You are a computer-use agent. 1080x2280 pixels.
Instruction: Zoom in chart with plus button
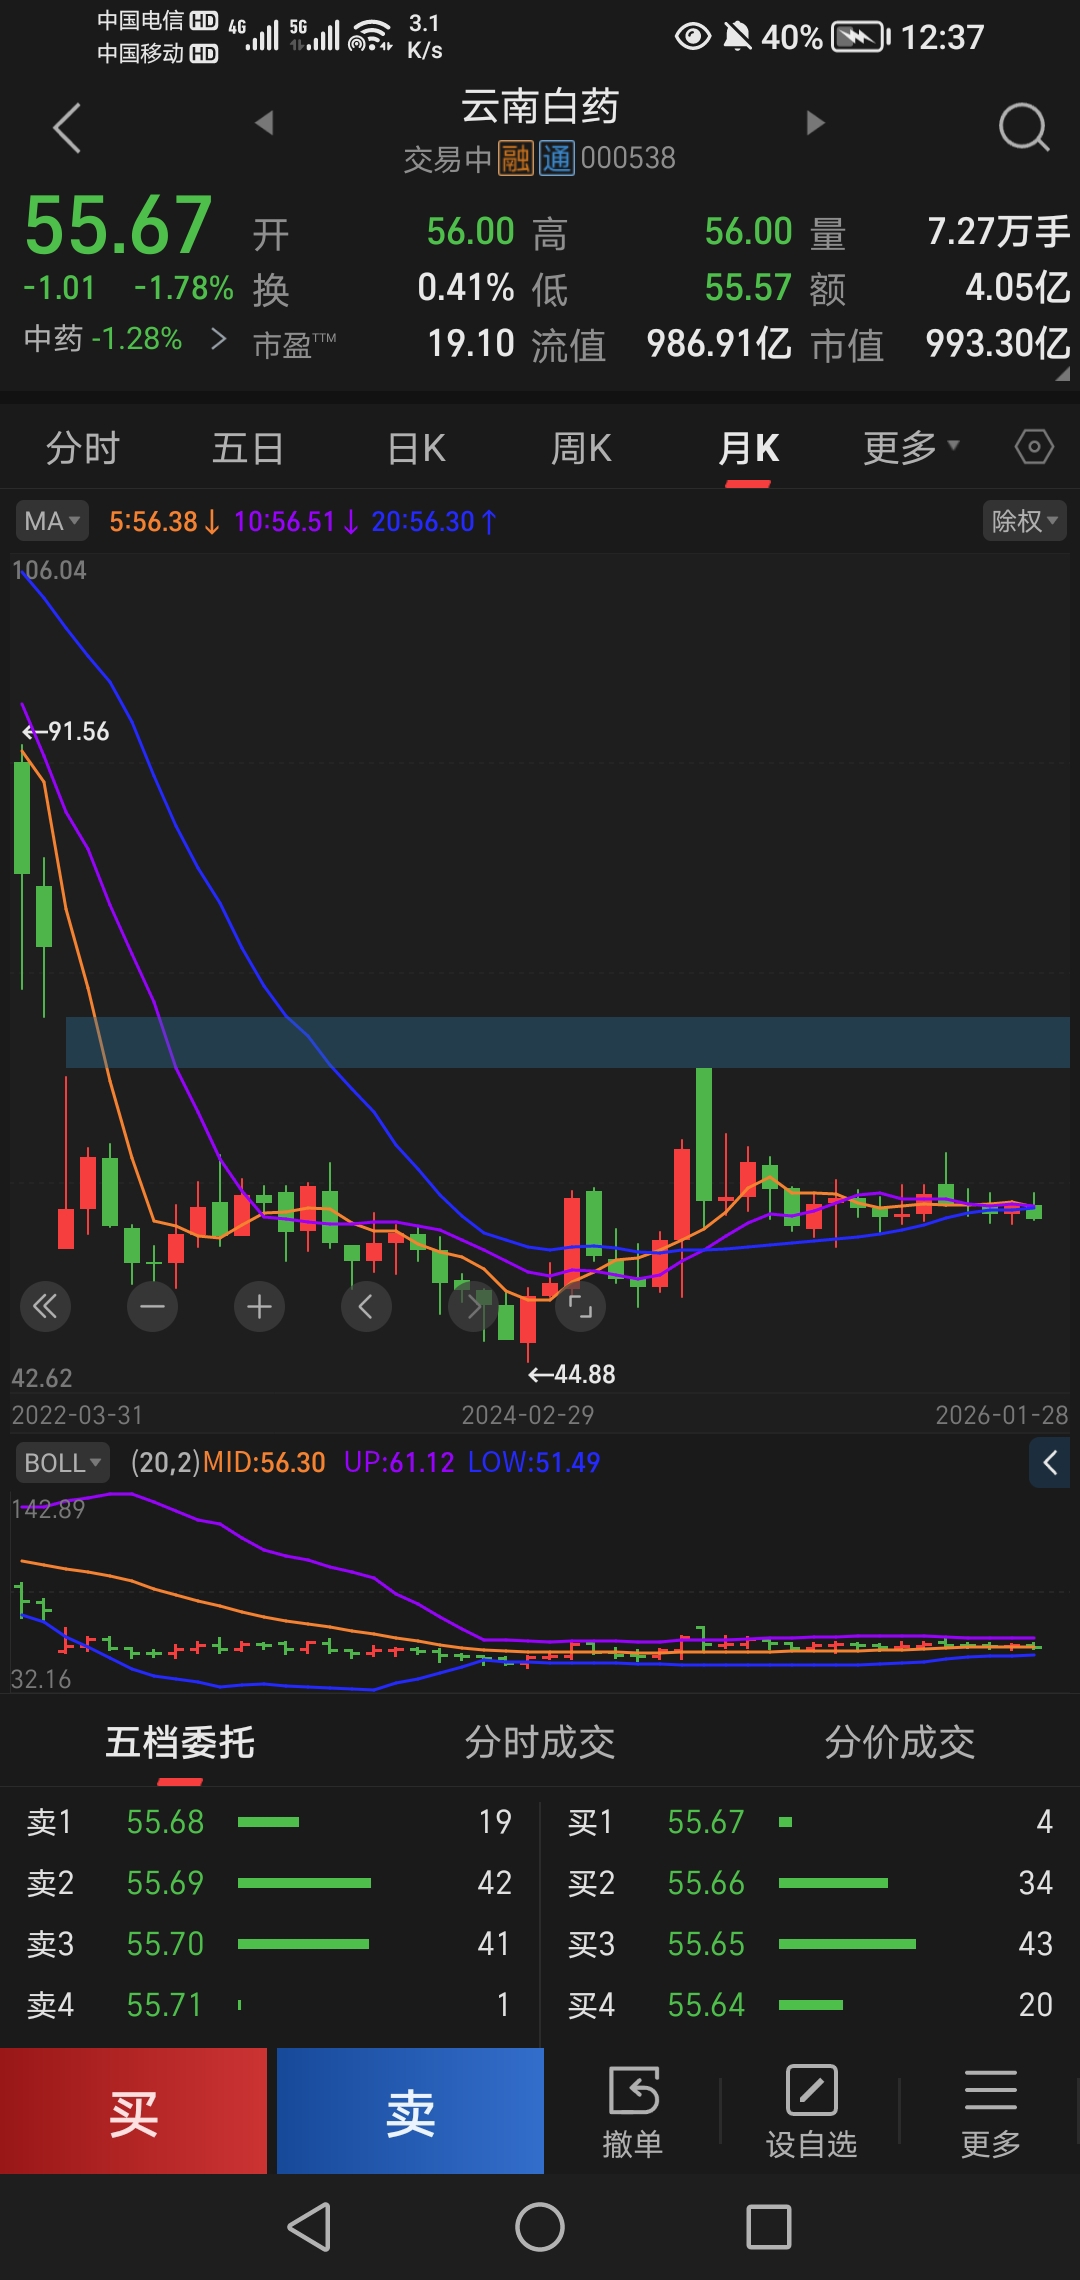pyautogui.click(x=259, y=1306)
